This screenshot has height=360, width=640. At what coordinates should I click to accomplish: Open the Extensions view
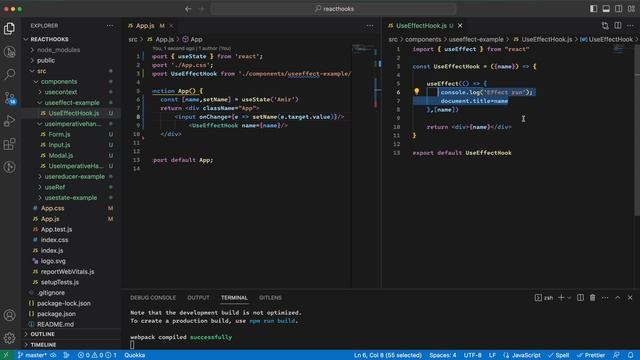point(9,144)
